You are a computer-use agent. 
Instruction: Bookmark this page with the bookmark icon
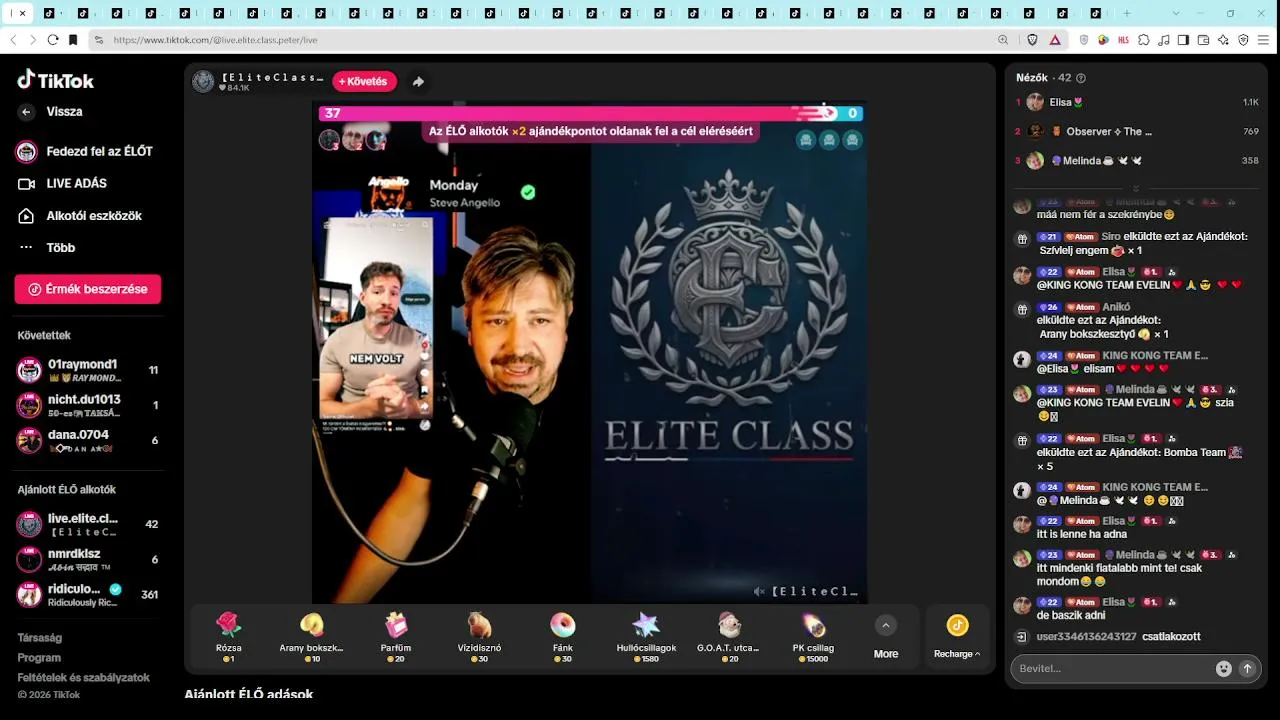pos(73,40)
